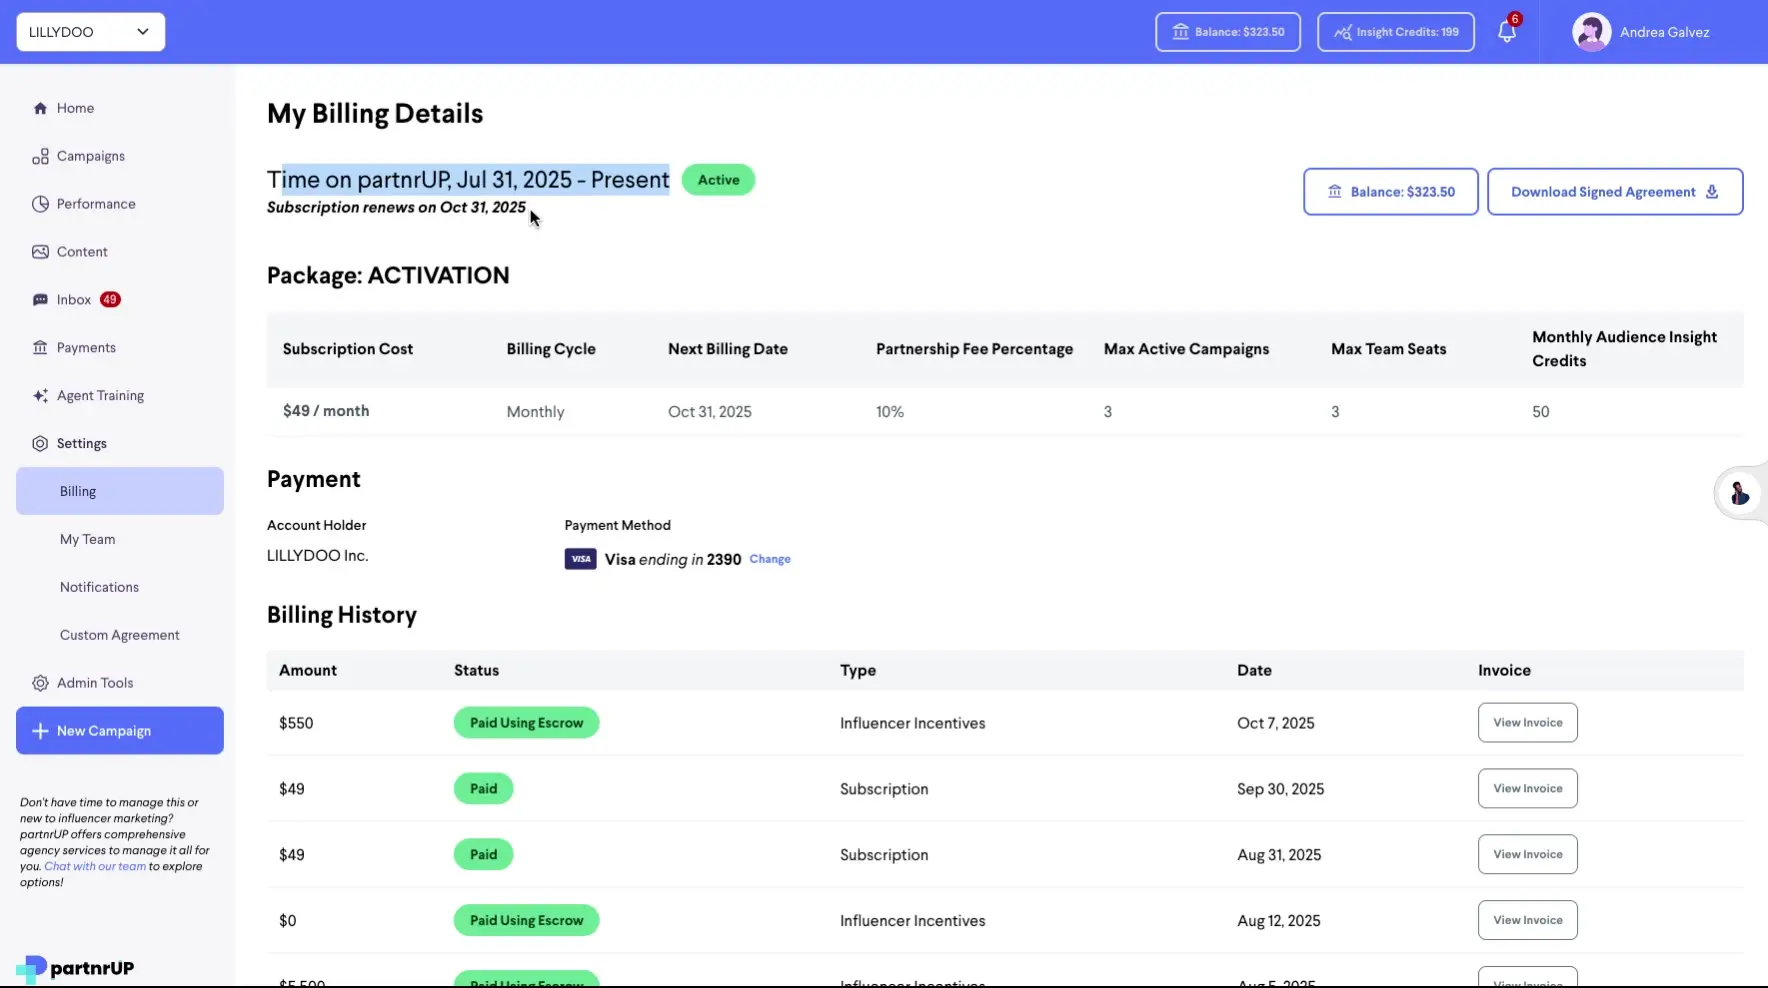
Task: Change the Visa payment method
Action: 769,559
